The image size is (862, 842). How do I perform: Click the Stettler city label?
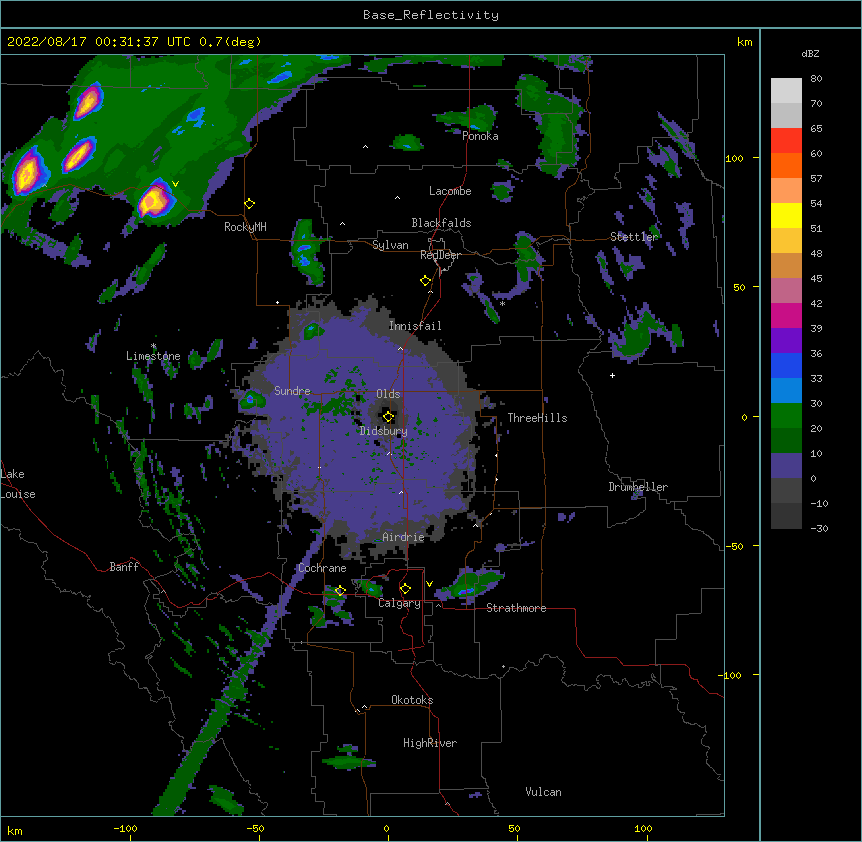(634, 237)
